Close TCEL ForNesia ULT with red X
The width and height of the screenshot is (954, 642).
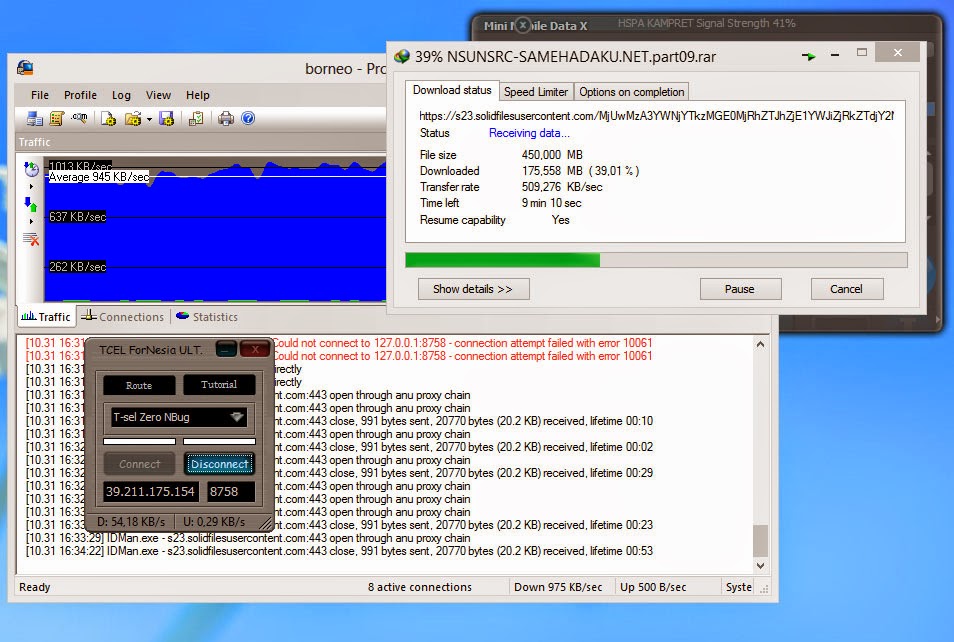coord(255,349)
